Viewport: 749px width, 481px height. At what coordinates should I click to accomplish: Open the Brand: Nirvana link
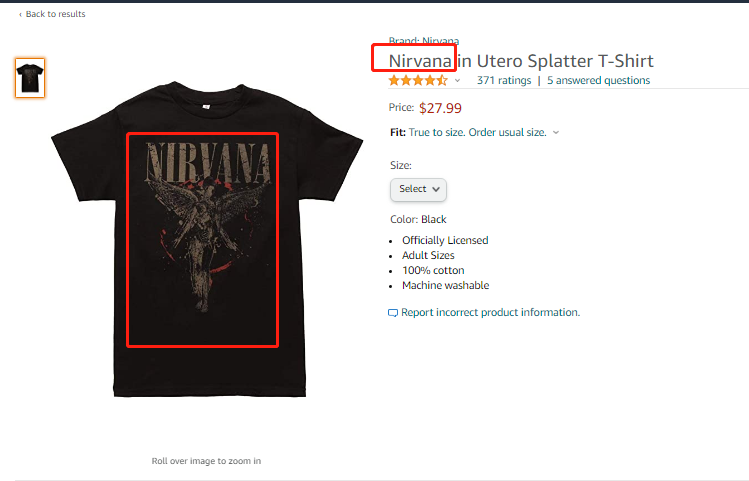(424, 41)
